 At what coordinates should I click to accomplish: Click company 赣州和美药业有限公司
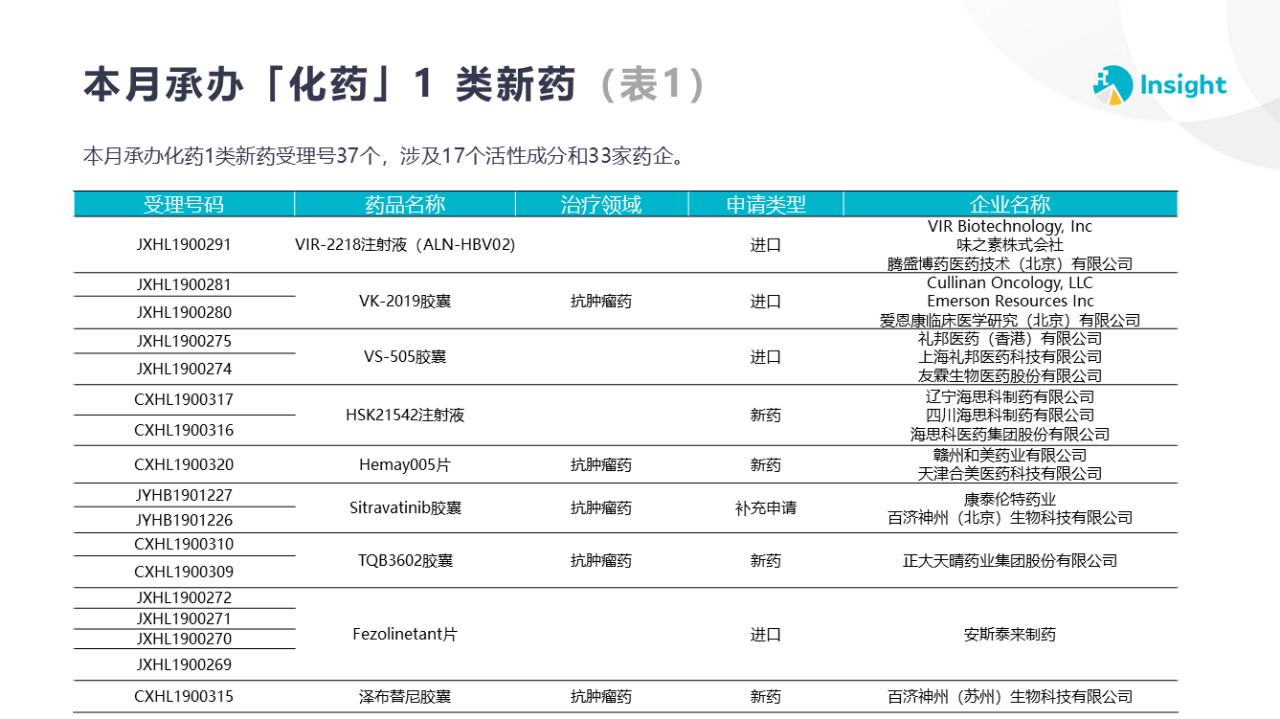pyautogui.click(x=1010, y=456)
